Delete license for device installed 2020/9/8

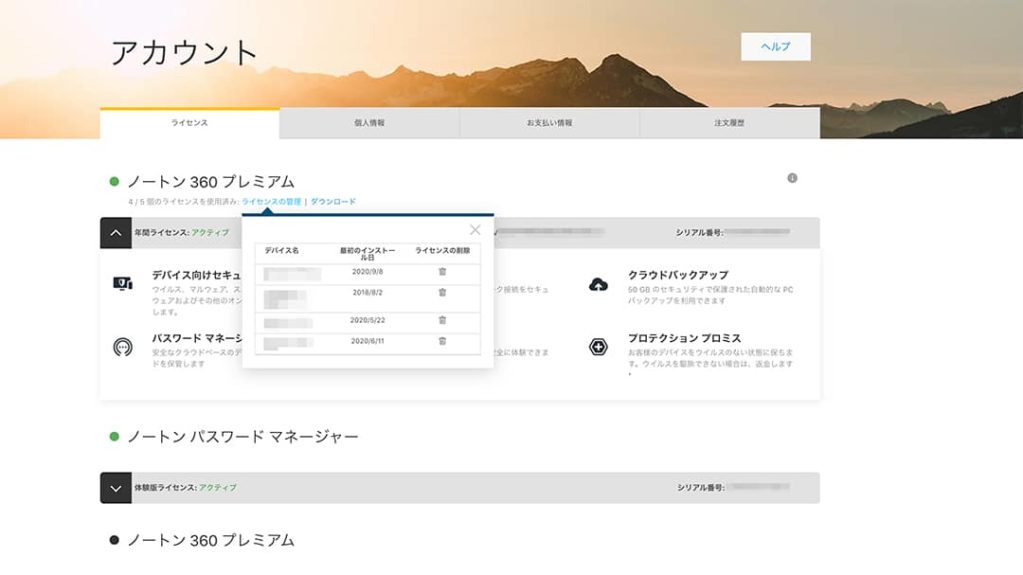click(442, 272)
